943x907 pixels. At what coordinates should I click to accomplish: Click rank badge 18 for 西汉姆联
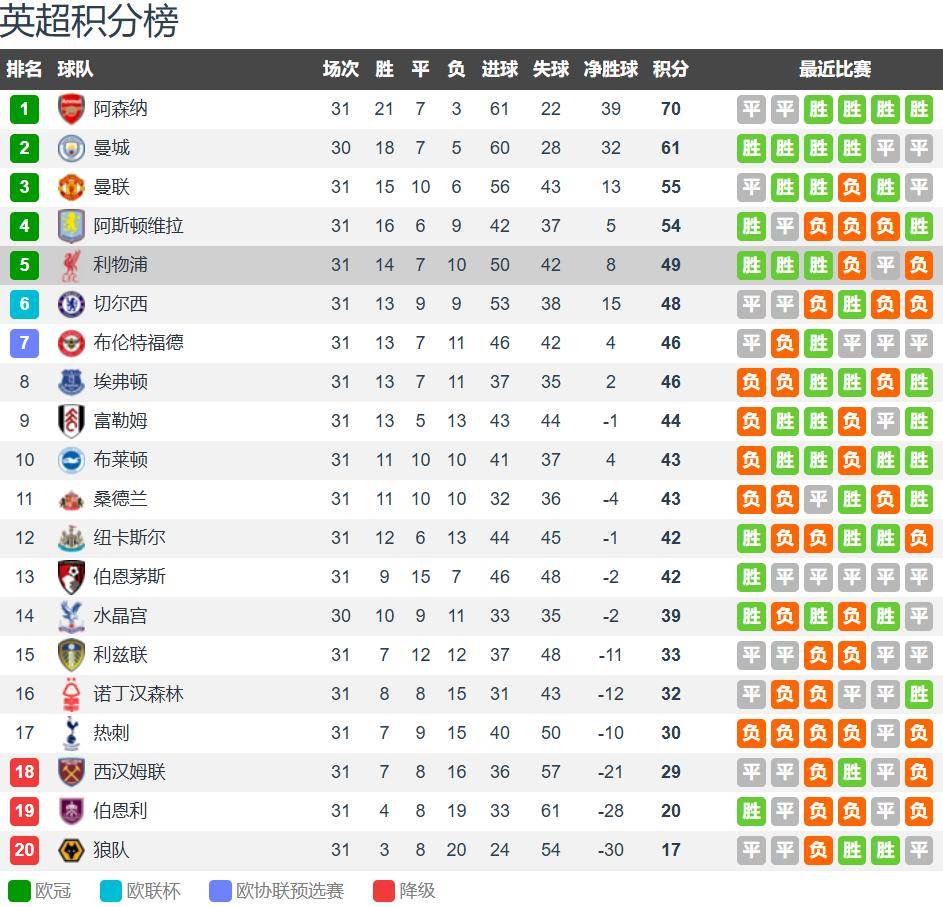click(24, 772)
